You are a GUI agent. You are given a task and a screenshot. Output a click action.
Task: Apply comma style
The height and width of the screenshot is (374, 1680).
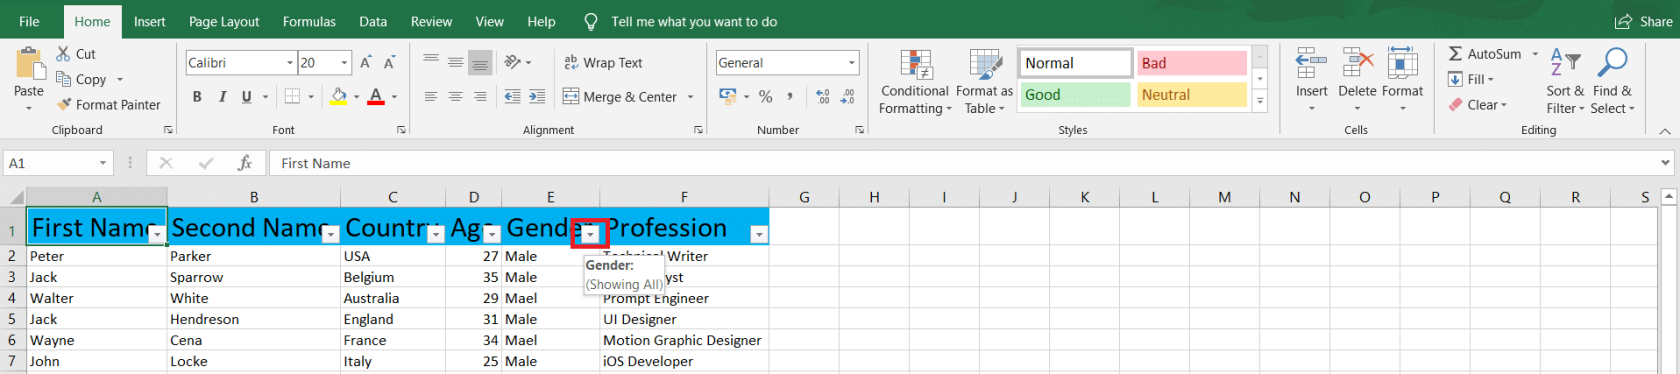pyautogui.click(x=790, y=97)
